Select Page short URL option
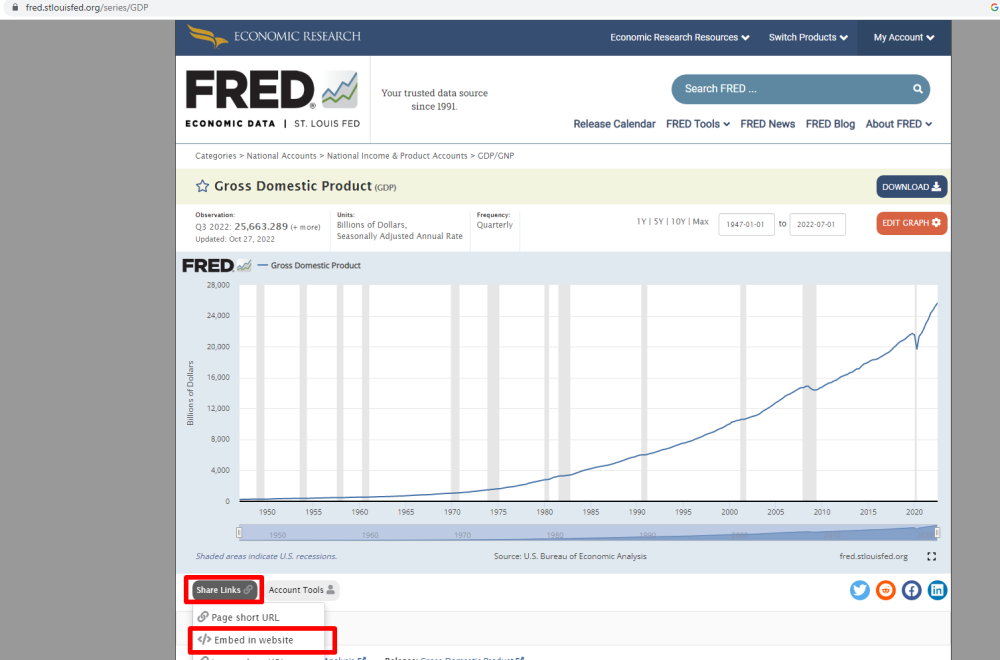Image resolution: width=1000 pixels, height=660 pixels. coord(258,617)
